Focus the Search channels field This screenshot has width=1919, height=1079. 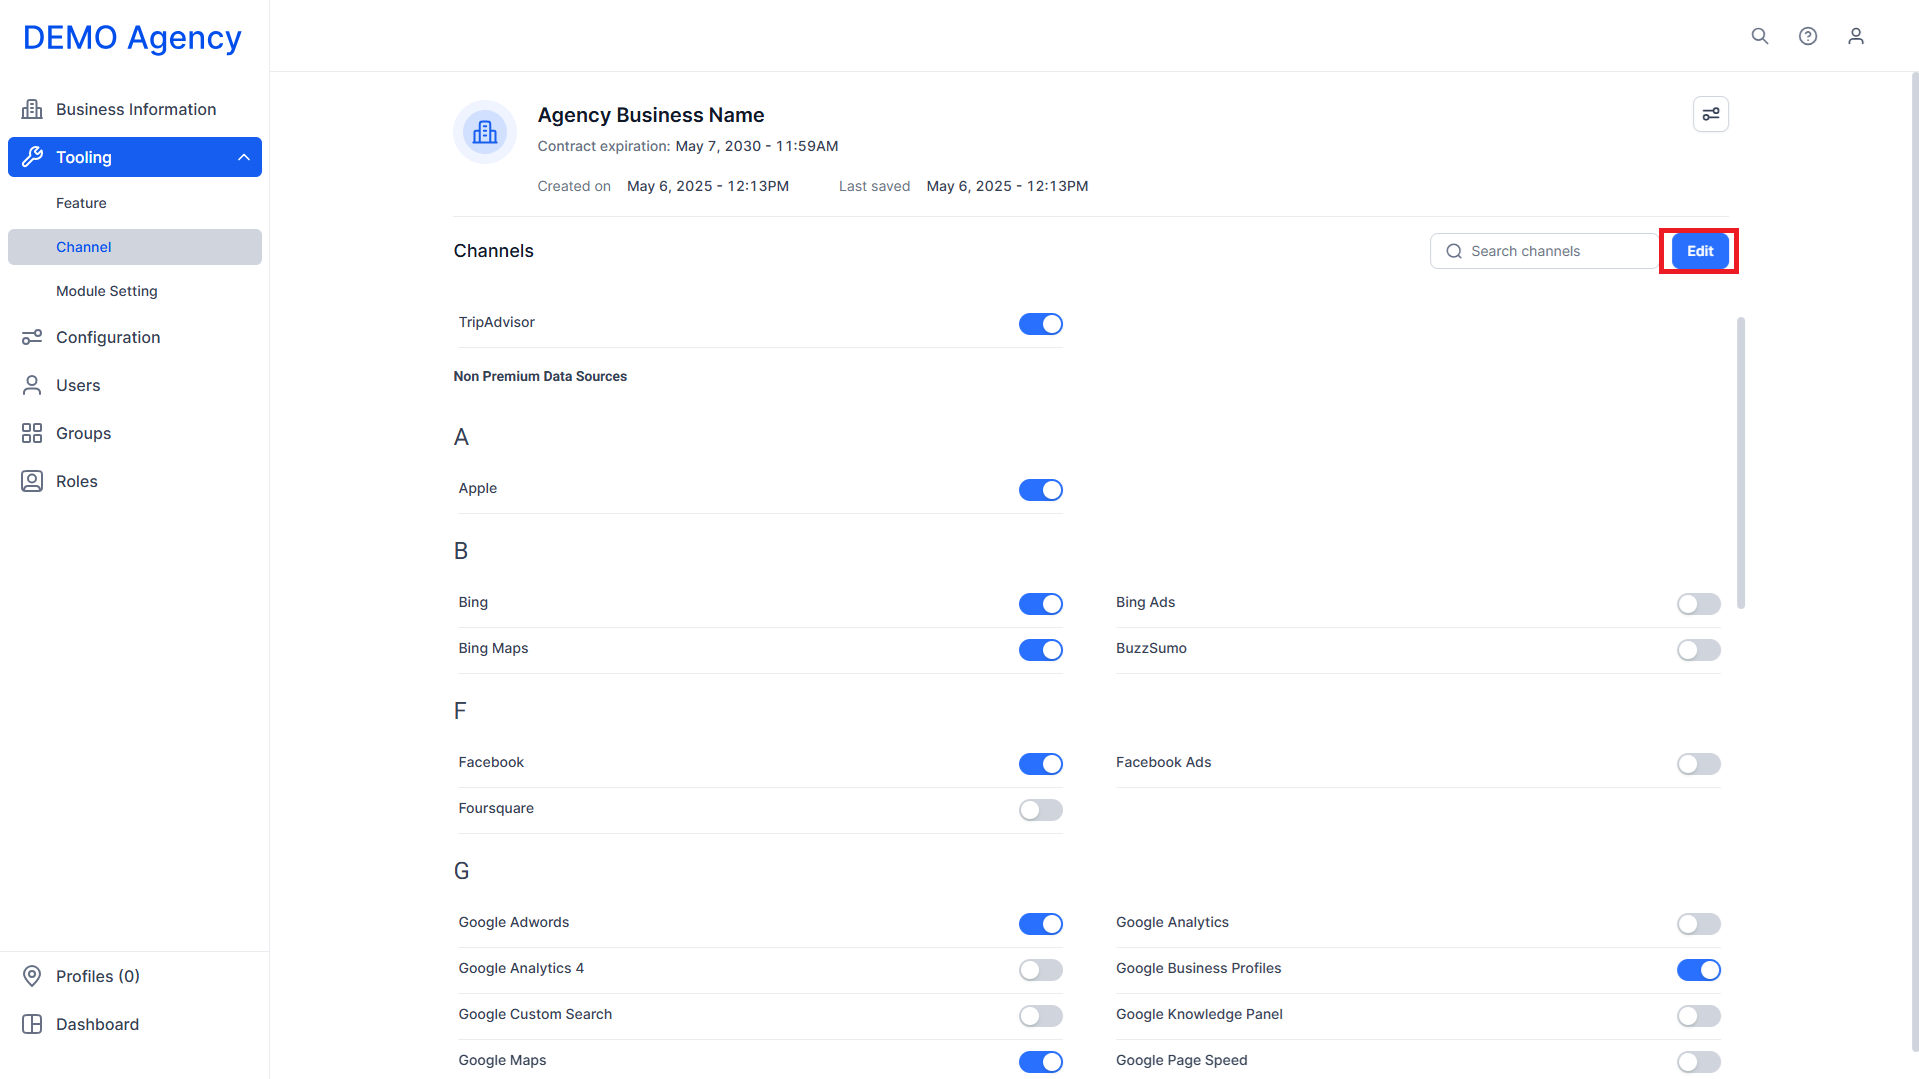coord(1544,251)
